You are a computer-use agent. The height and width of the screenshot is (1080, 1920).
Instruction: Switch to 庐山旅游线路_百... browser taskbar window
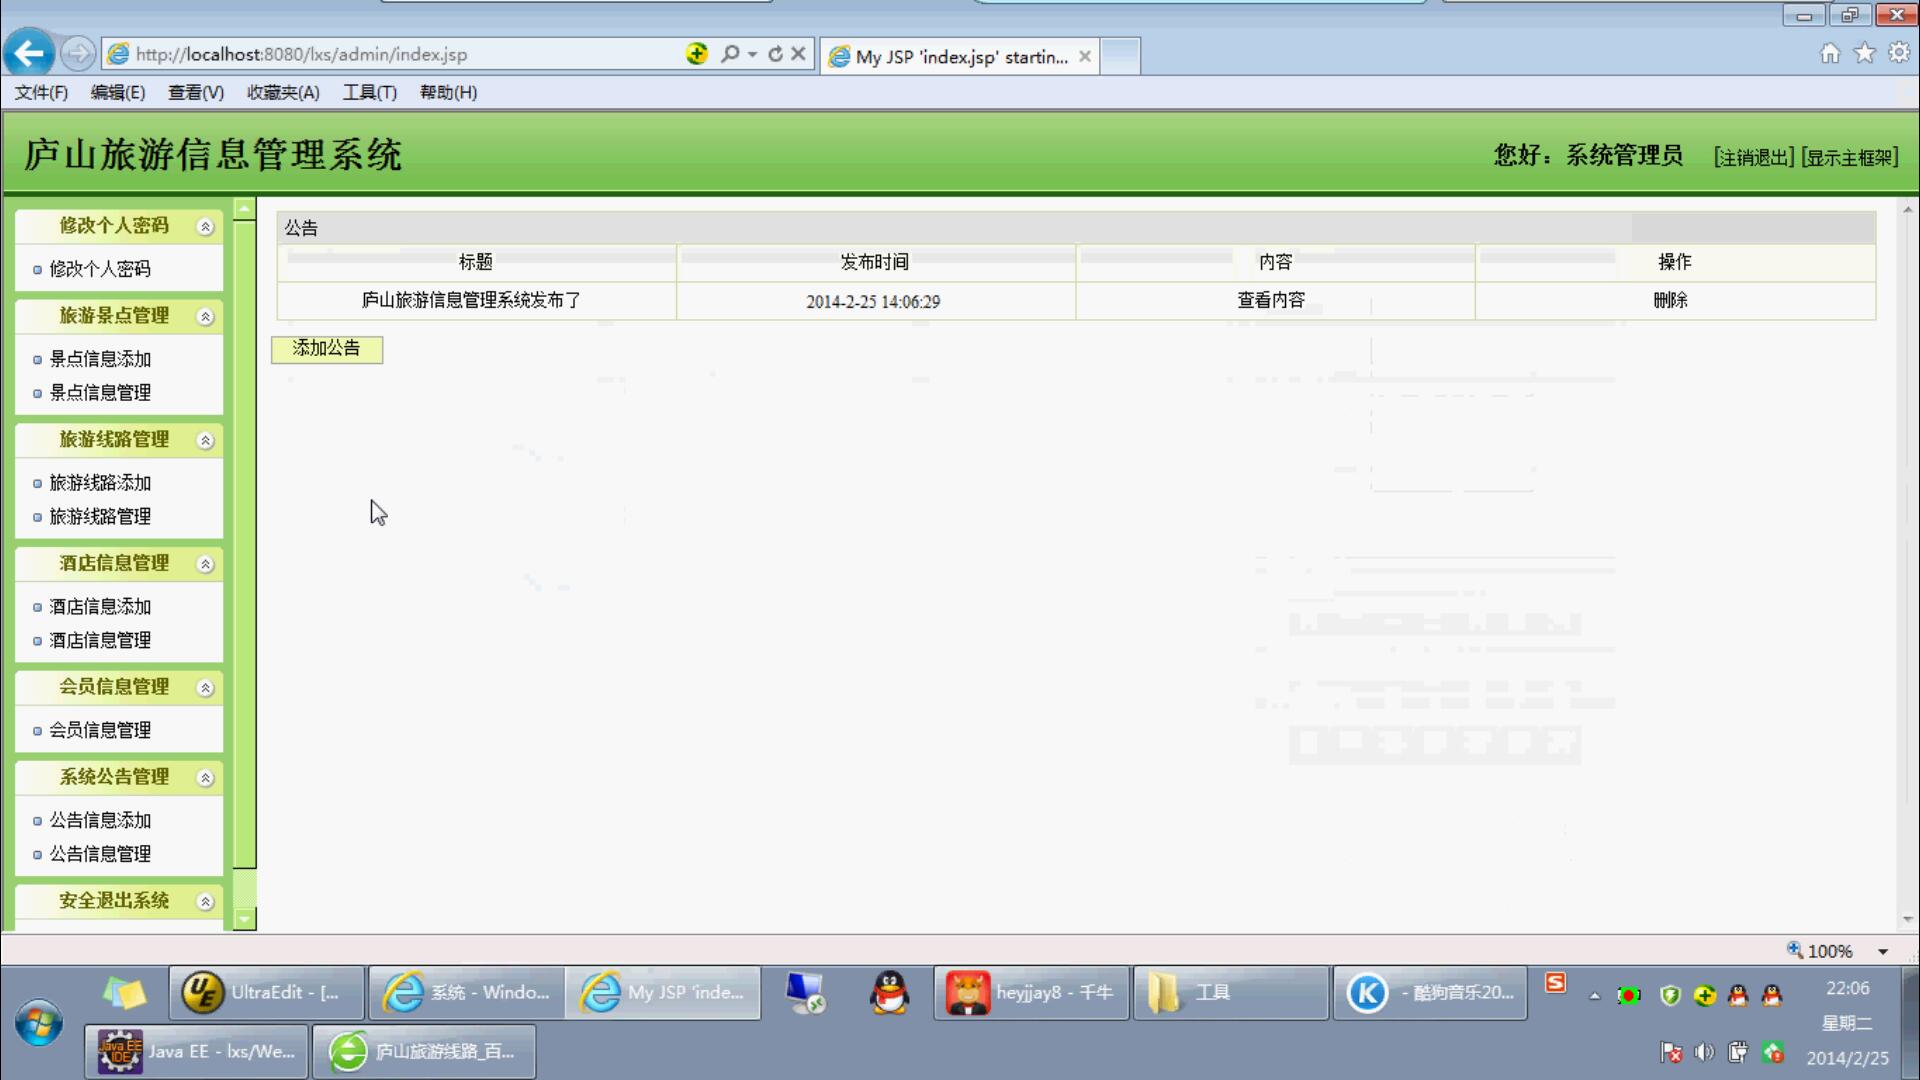(424, 1052)
